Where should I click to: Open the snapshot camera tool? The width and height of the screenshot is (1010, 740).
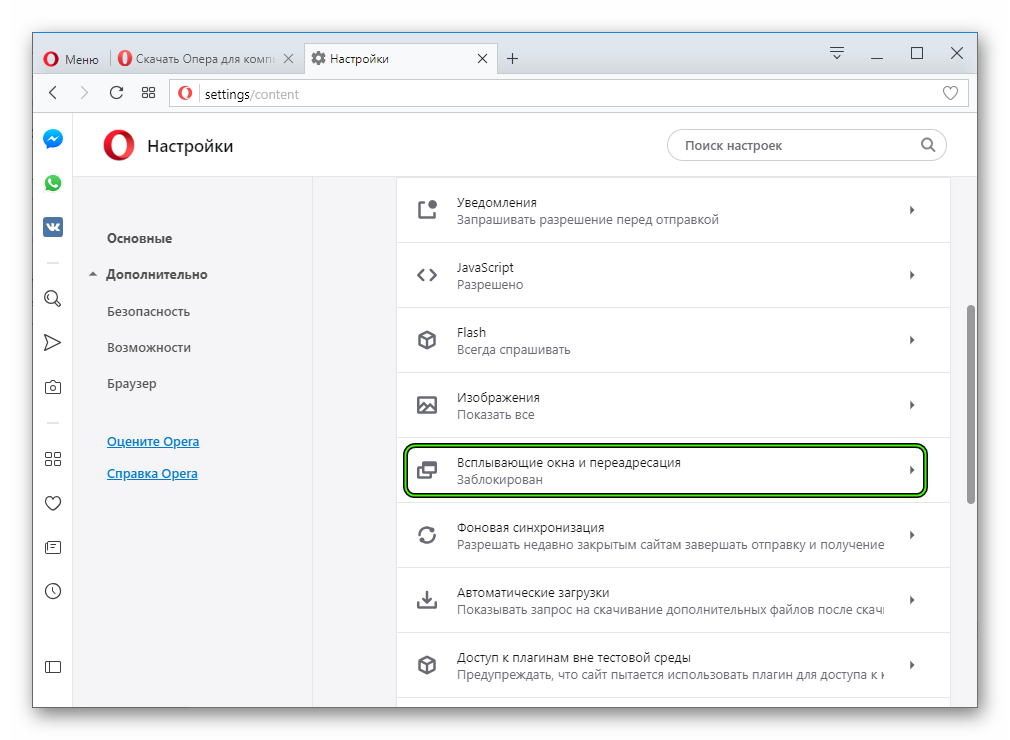pos(53,387)
